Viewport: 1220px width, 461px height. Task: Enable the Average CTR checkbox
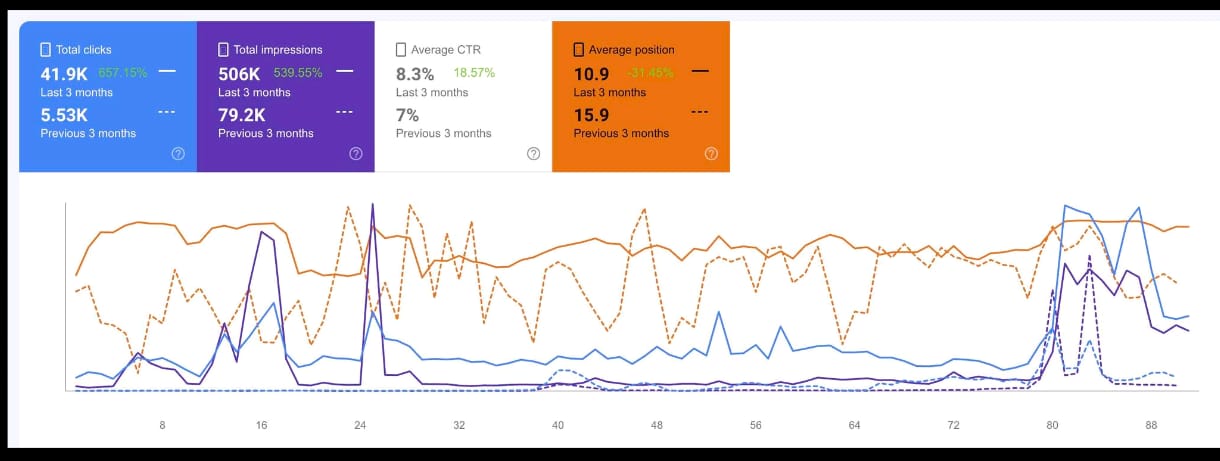click(401, 49)
